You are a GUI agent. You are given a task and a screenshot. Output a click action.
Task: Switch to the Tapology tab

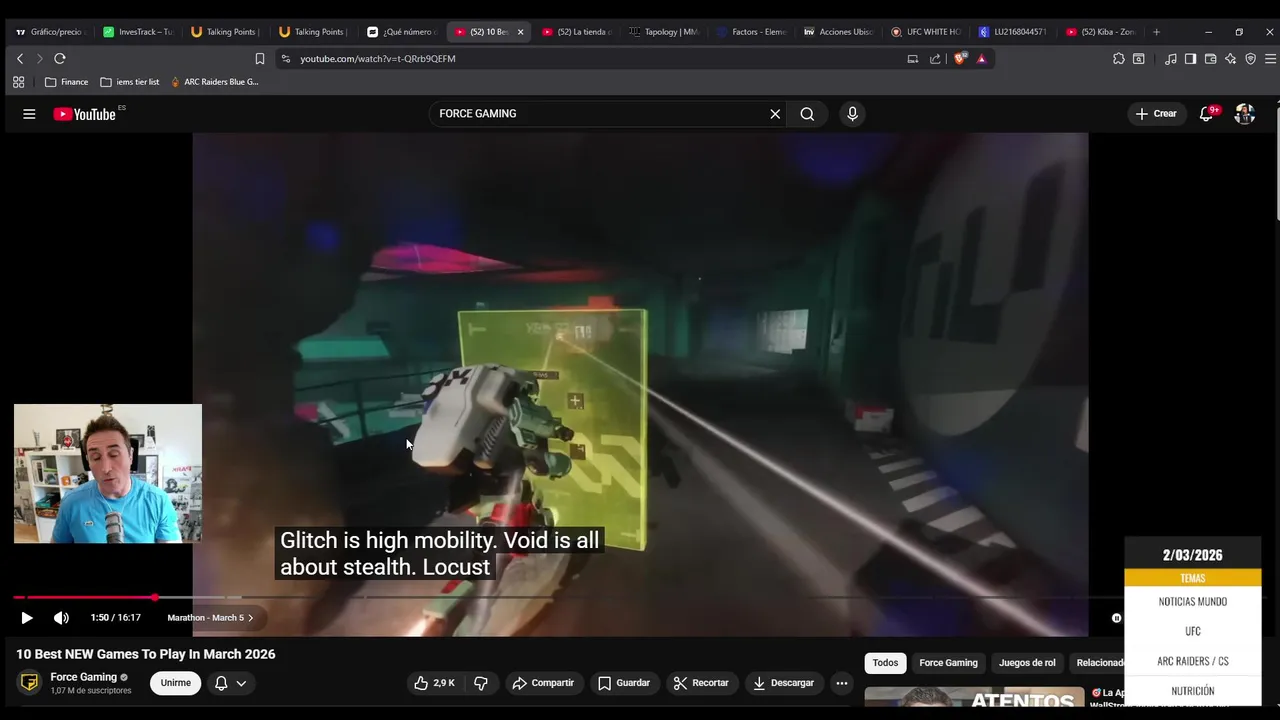pyautogui.click(x=664, y=32)
